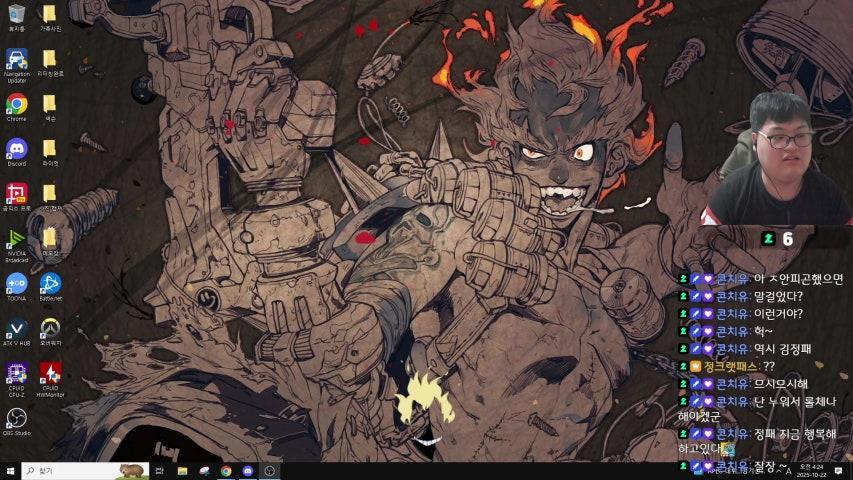Launch Discord from the desktop shortcut
The width and height of the screenshot is (853, 480).
(16, 152)
